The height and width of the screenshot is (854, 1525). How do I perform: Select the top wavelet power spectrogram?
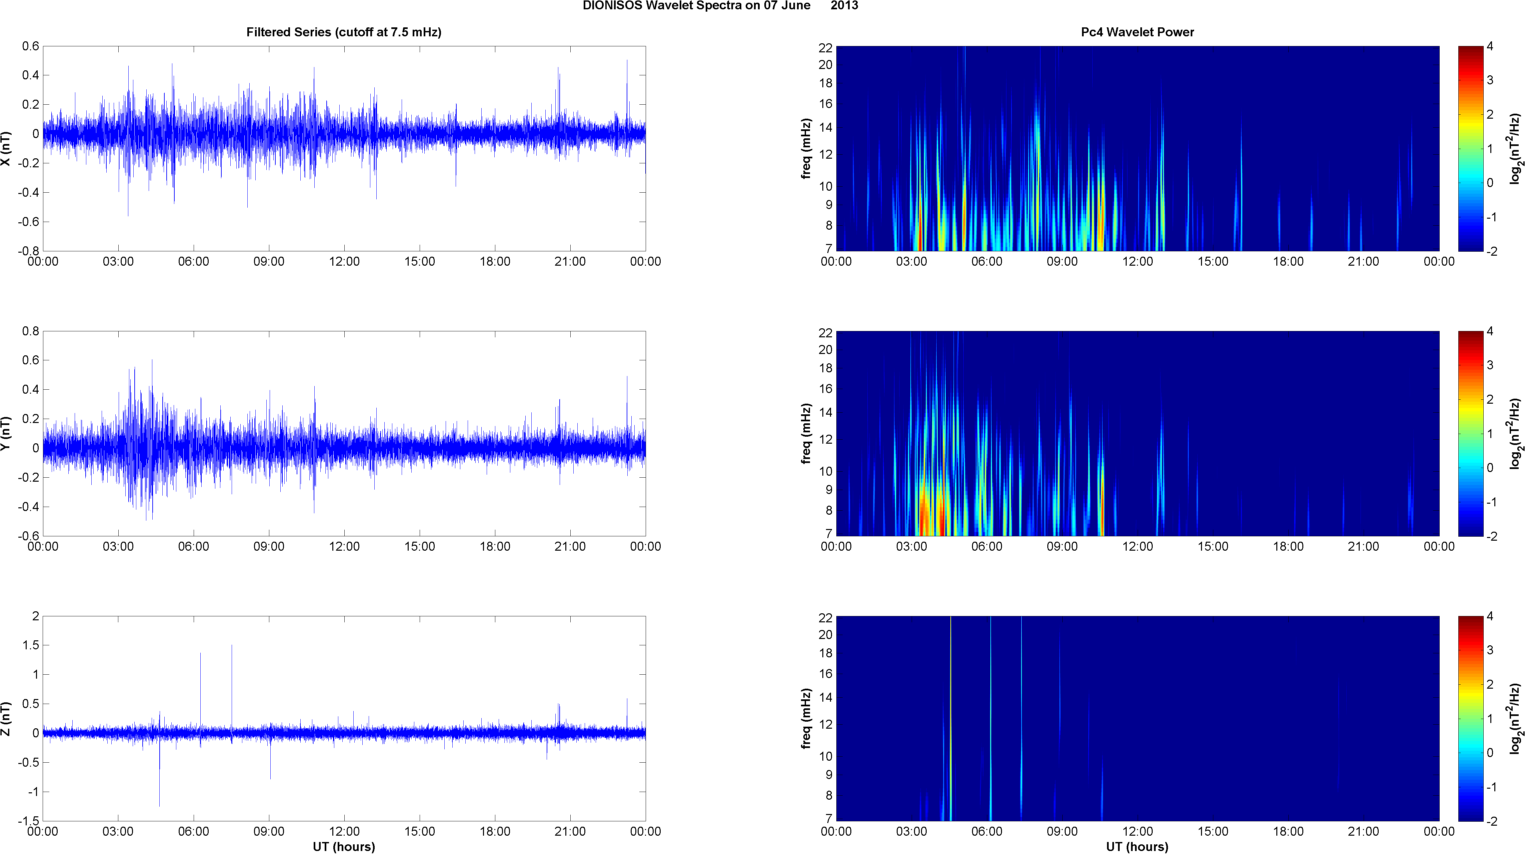tap(1137, 148)
